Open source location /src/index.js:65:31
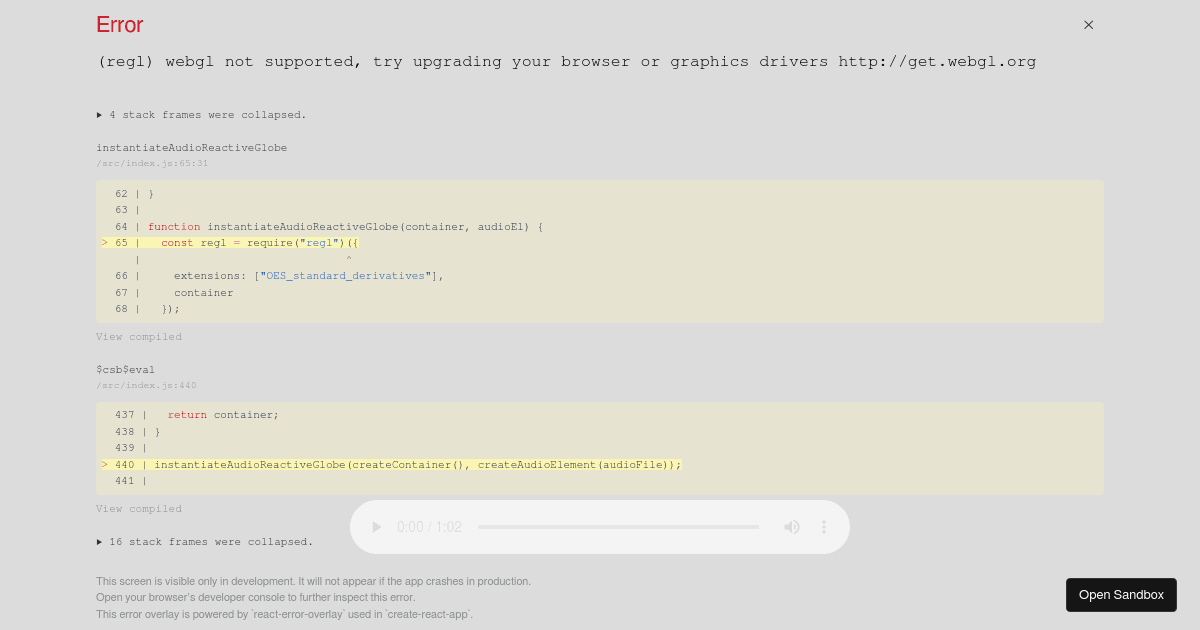The height and width of the screenshot is (630, 1200). click(152, 163)
